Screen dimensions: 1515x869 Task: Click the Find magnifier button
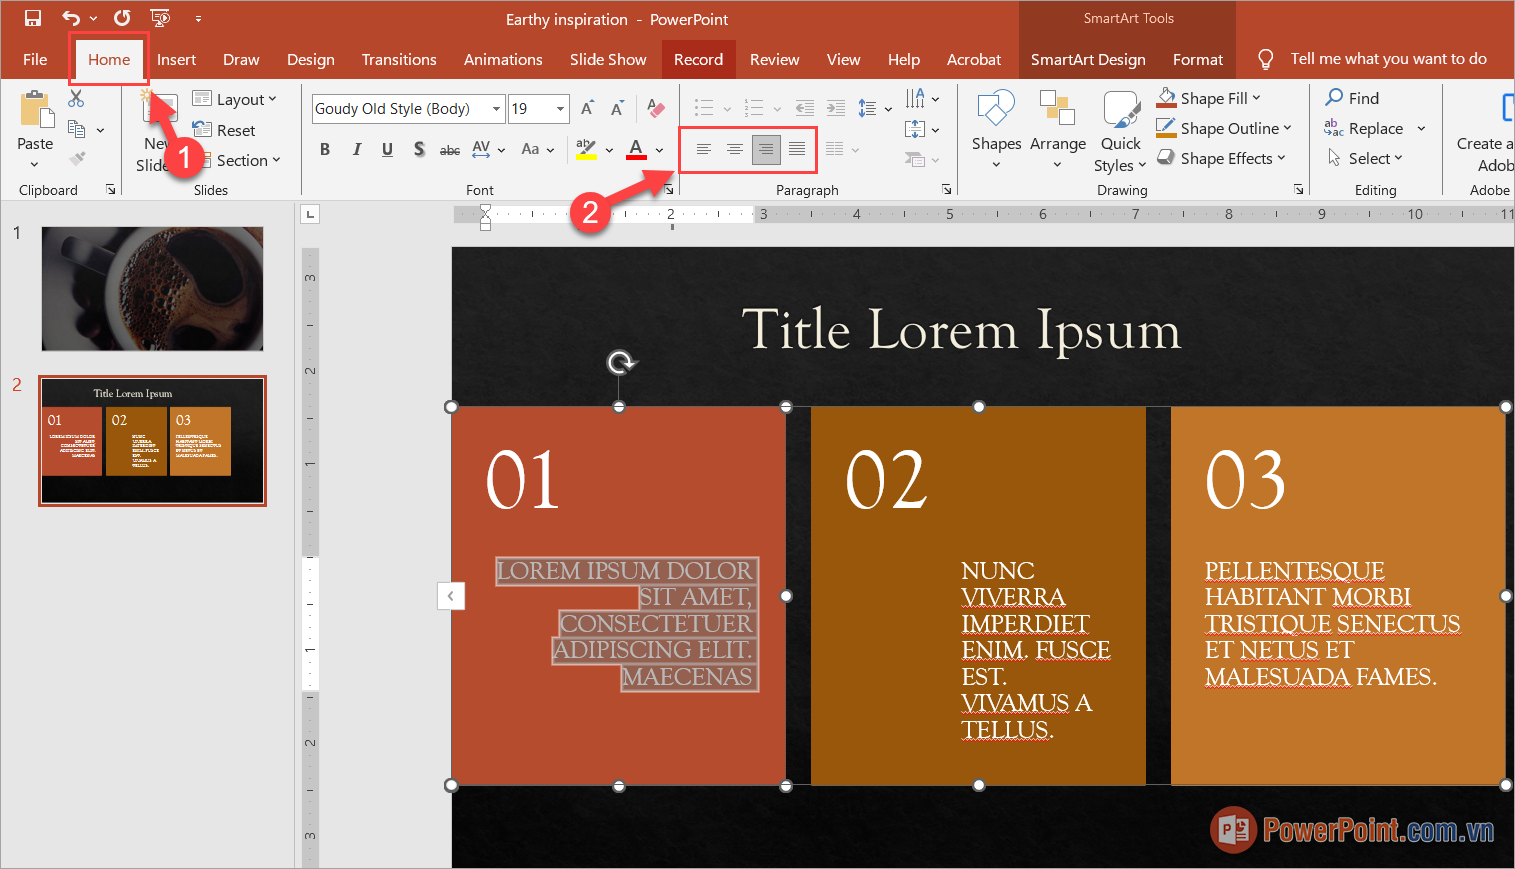(1352, 98)
